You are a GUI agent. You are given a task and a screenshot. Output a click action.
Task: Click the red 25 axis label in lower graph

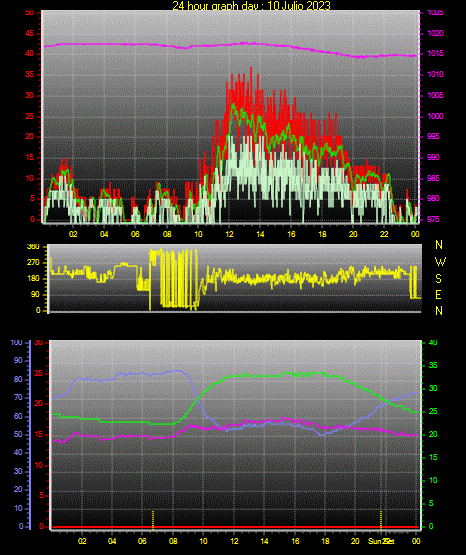(39, 373)
